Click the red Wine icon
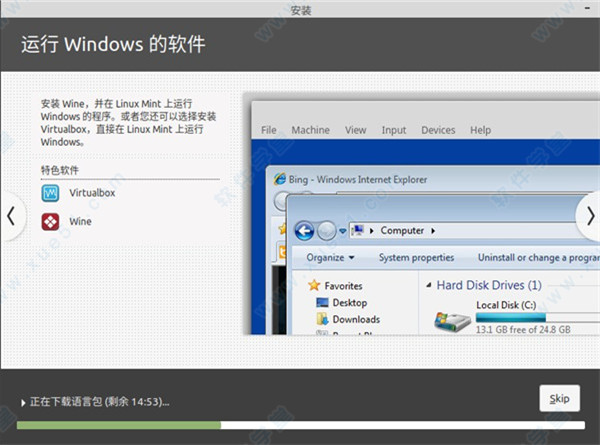This screenshot has width=600, height=445. pos(50,220)
